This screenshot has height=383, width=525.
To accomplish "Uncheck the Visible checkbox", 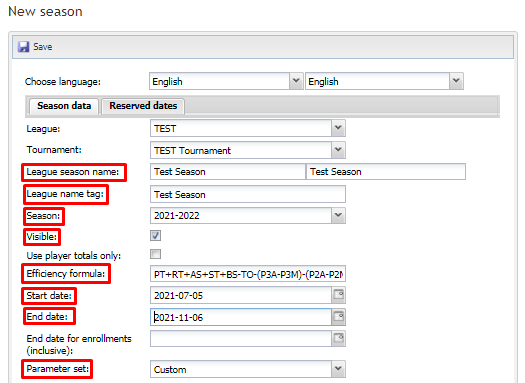I will 155,235.
